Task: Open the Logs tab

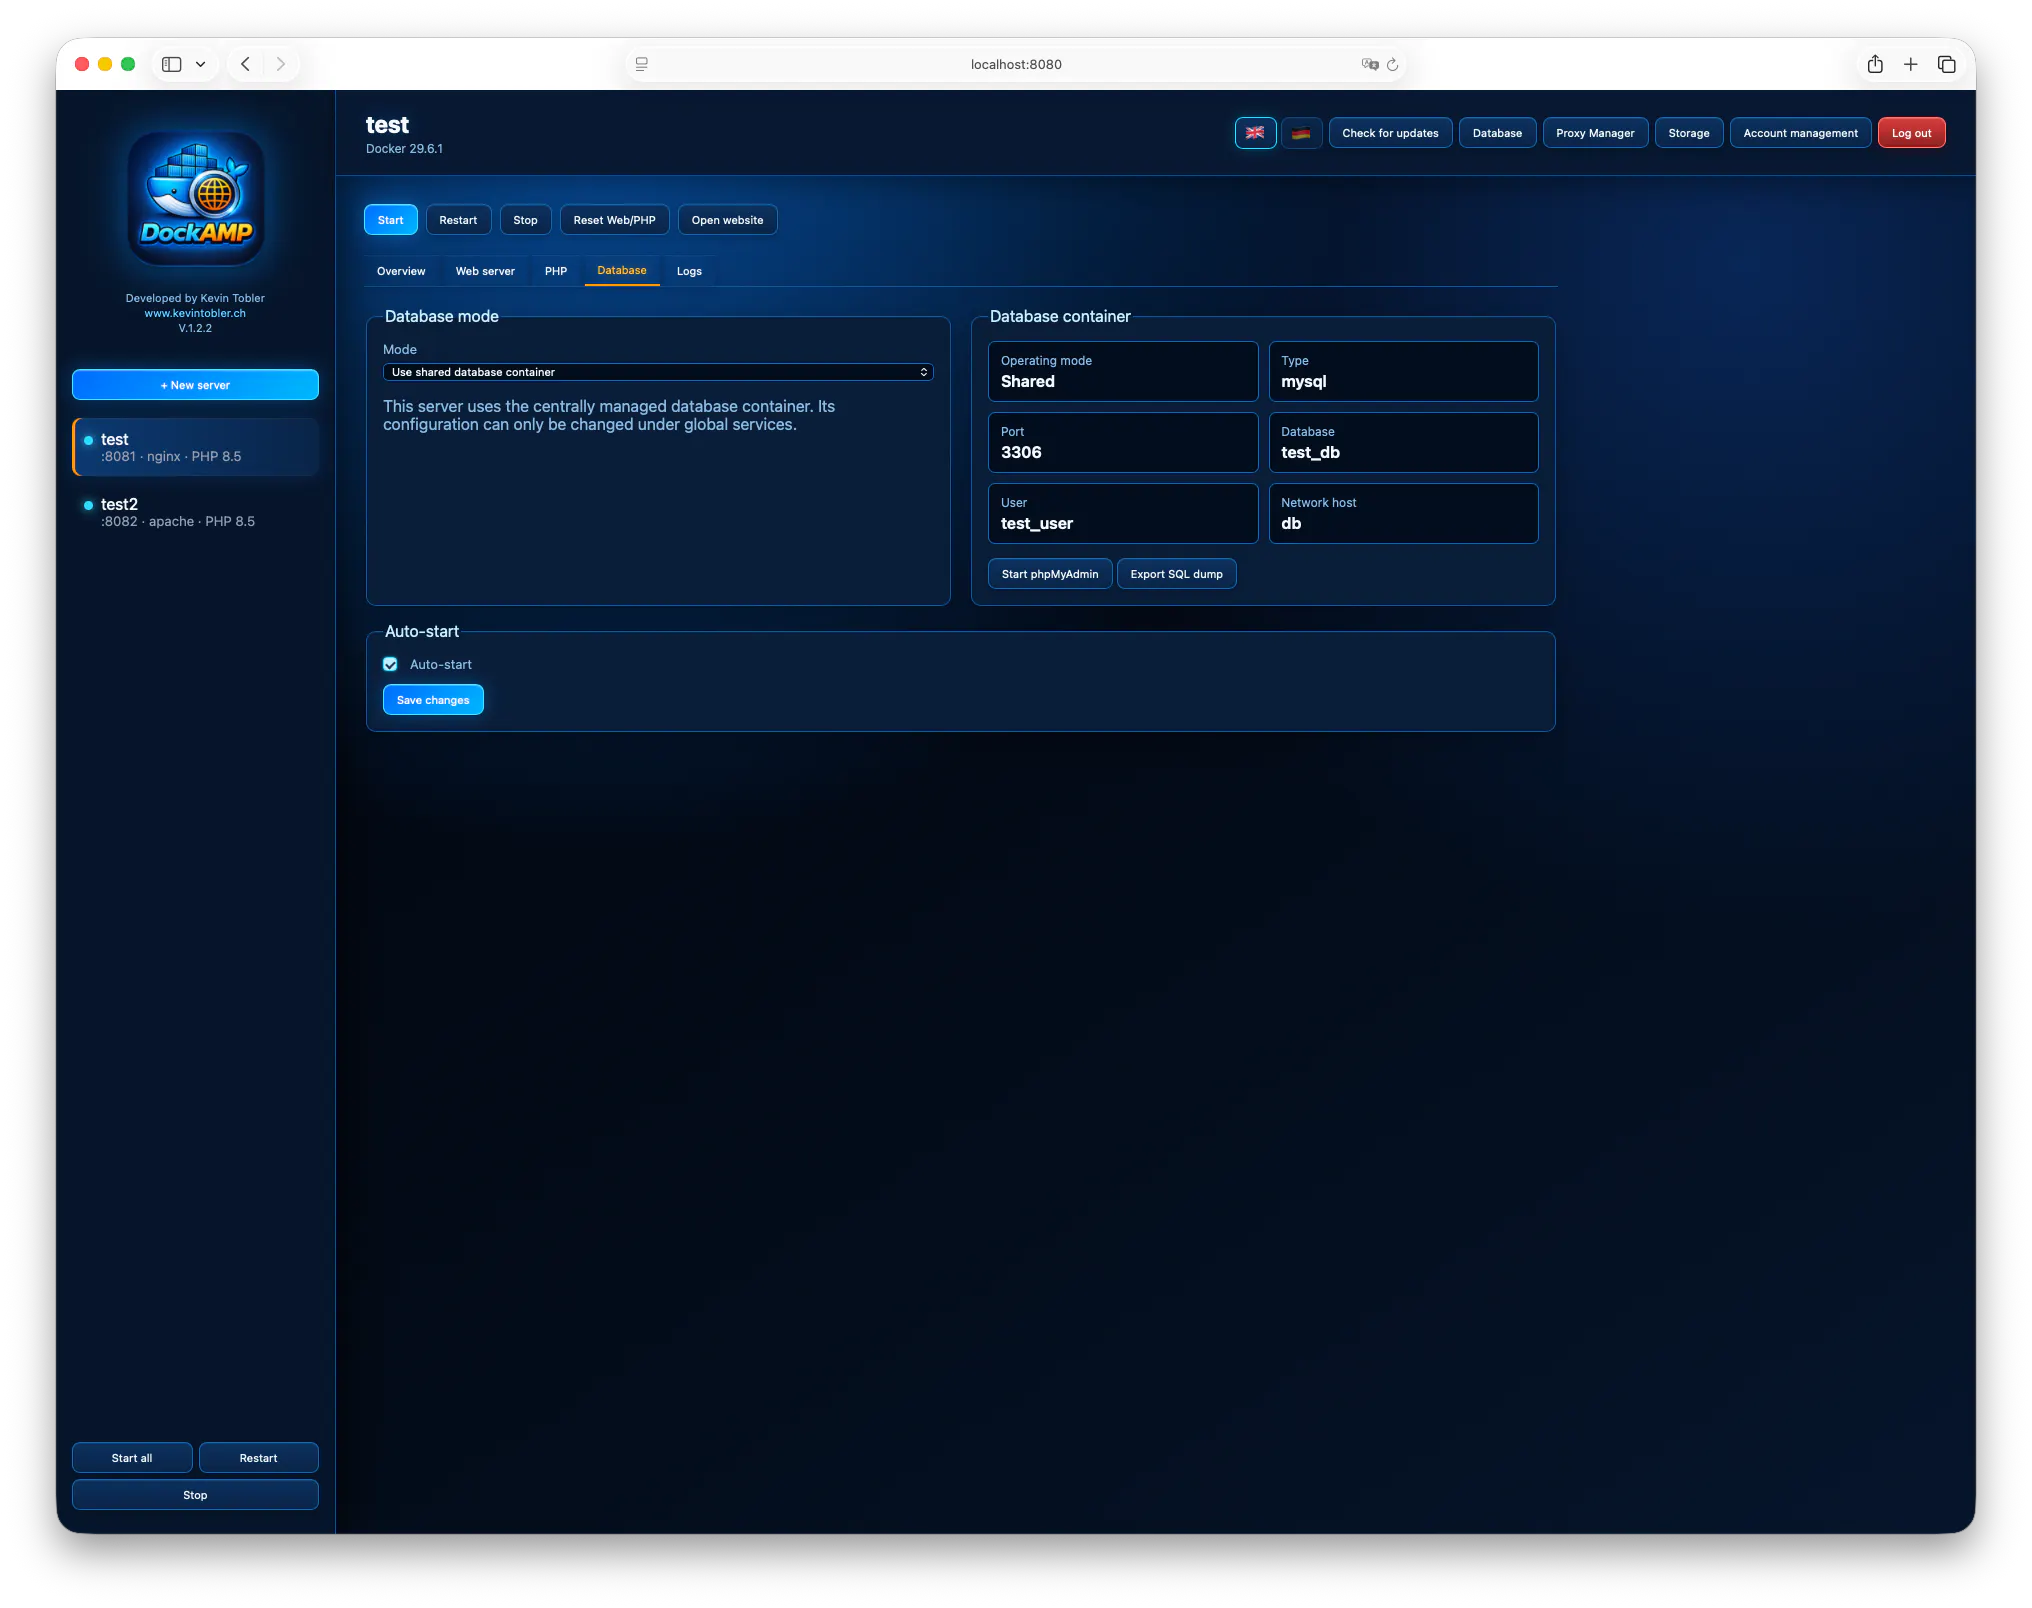Action: [689, 271]
